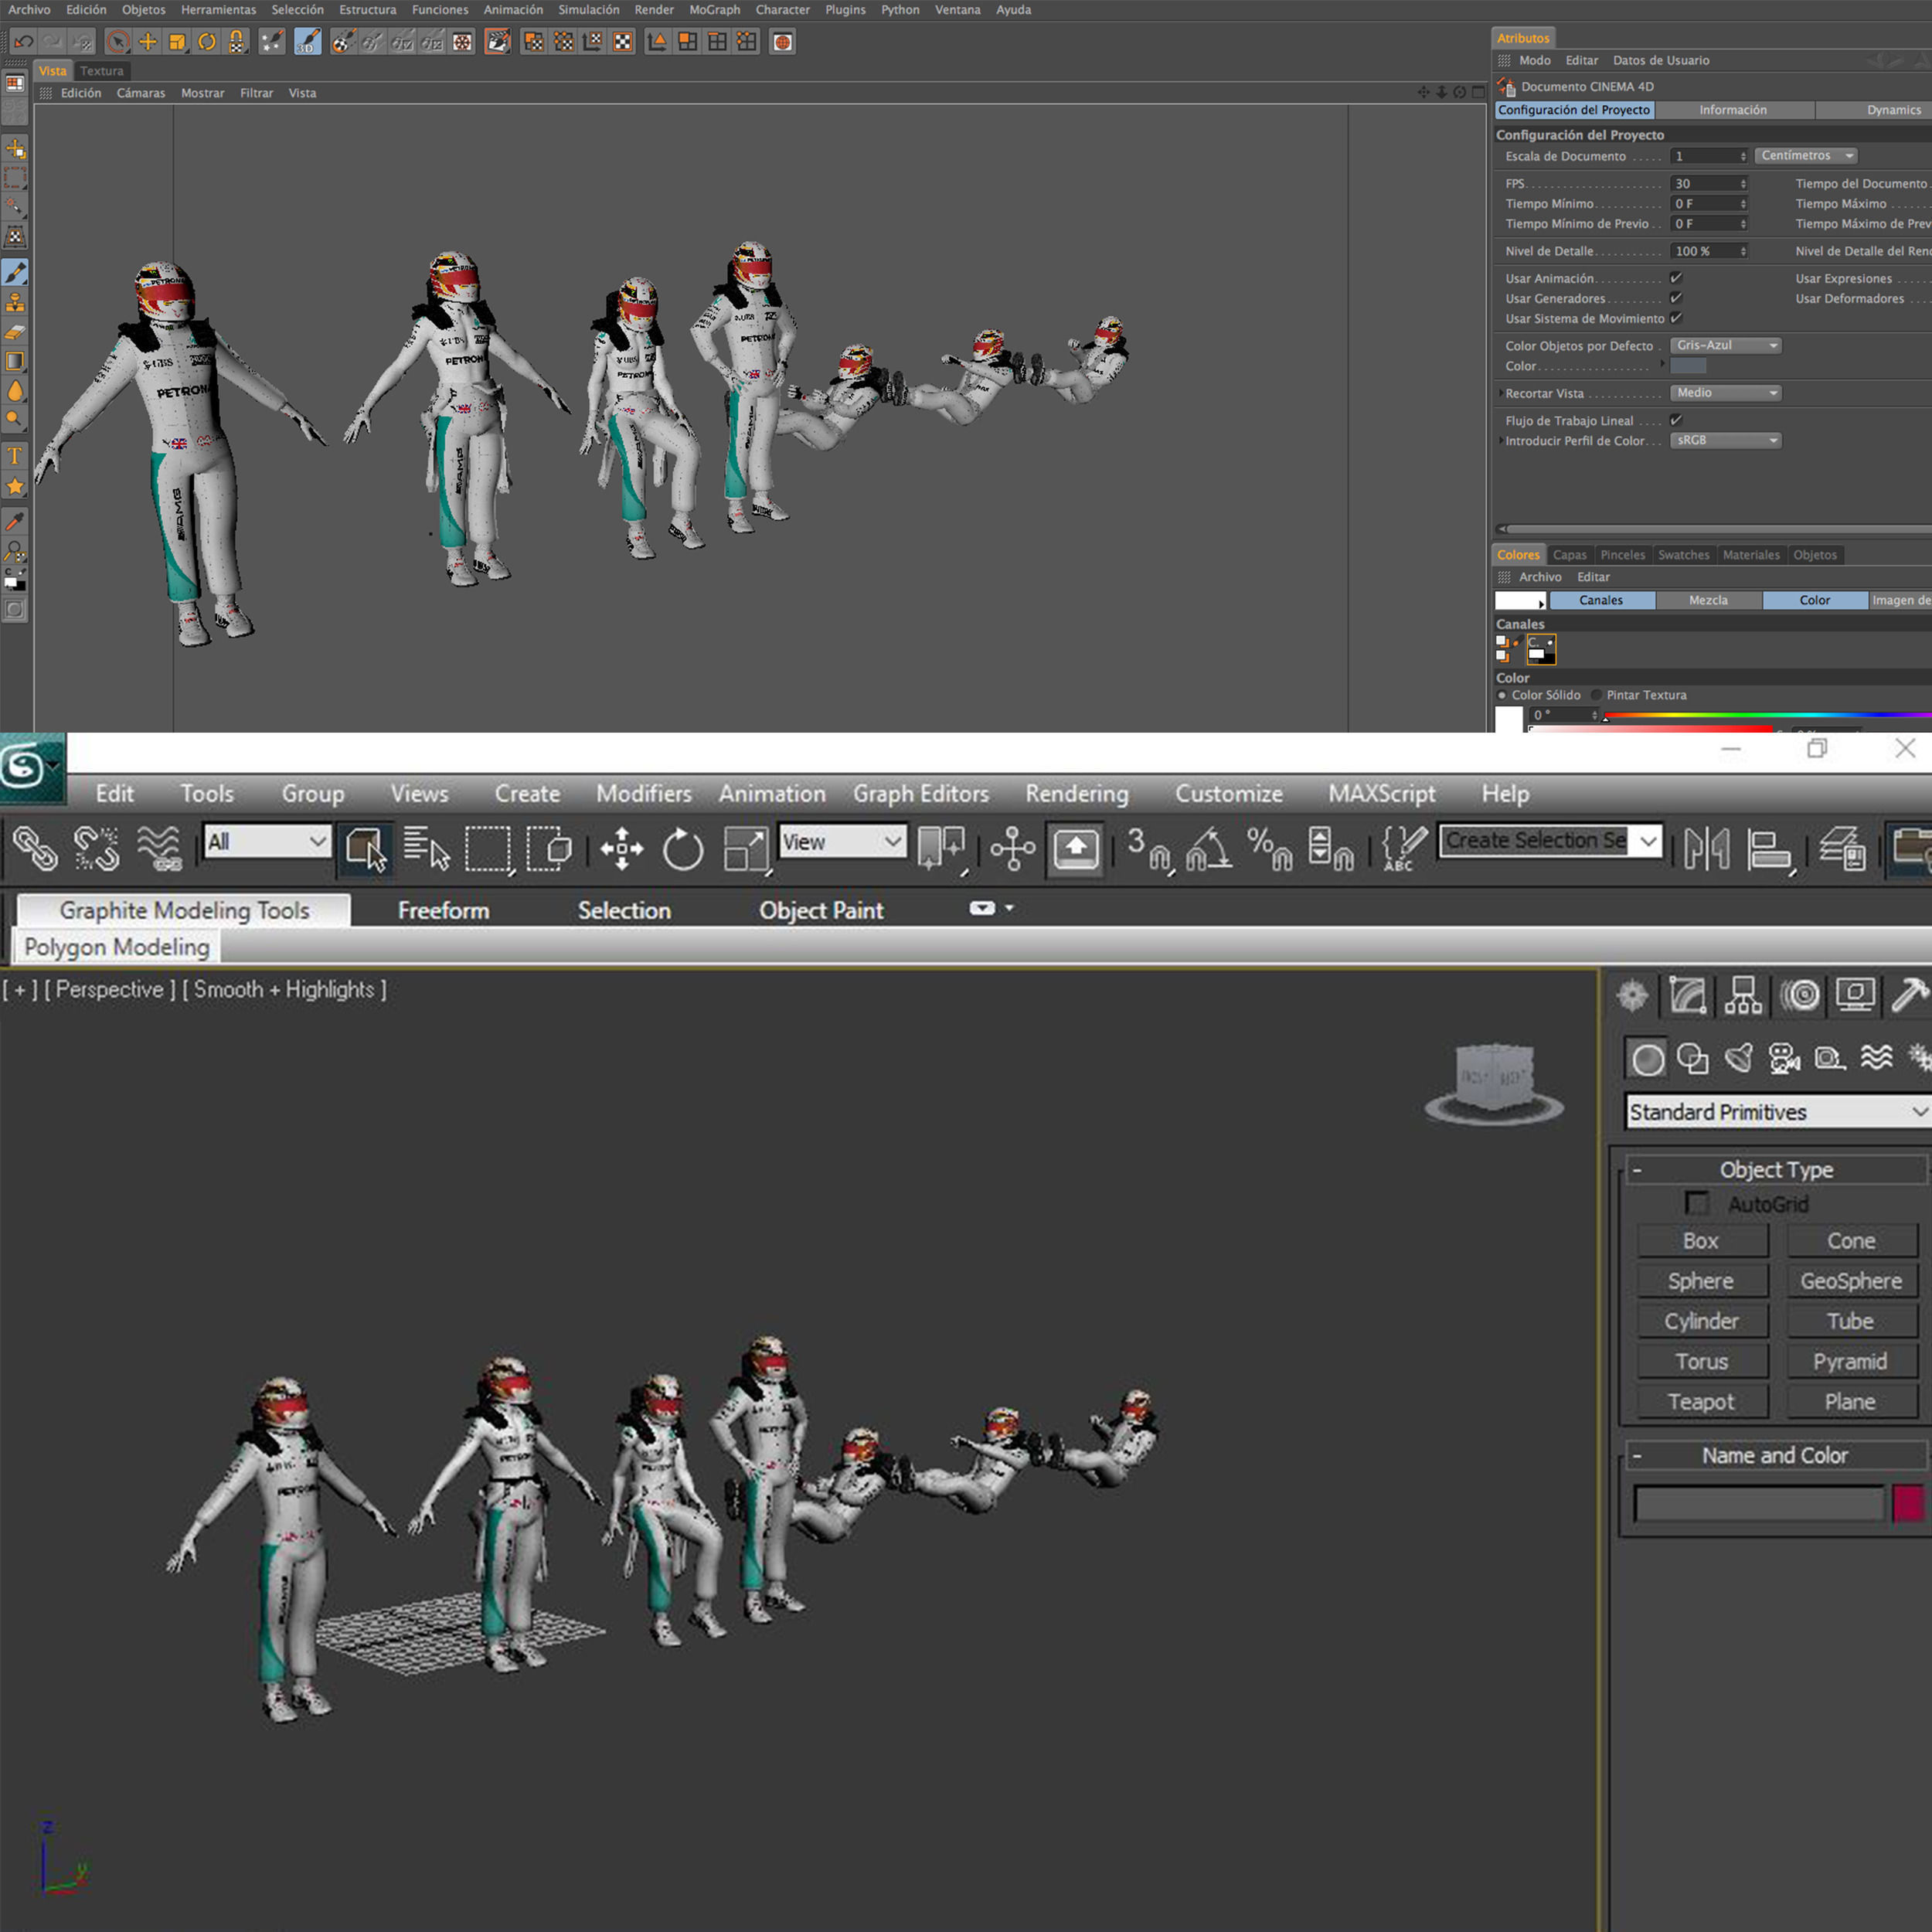Image resolution: width=1932 pixels, height=1932 pixels.
Task: Click the Angle Snap toggle icon
Action: click(x=1208, y=849)
